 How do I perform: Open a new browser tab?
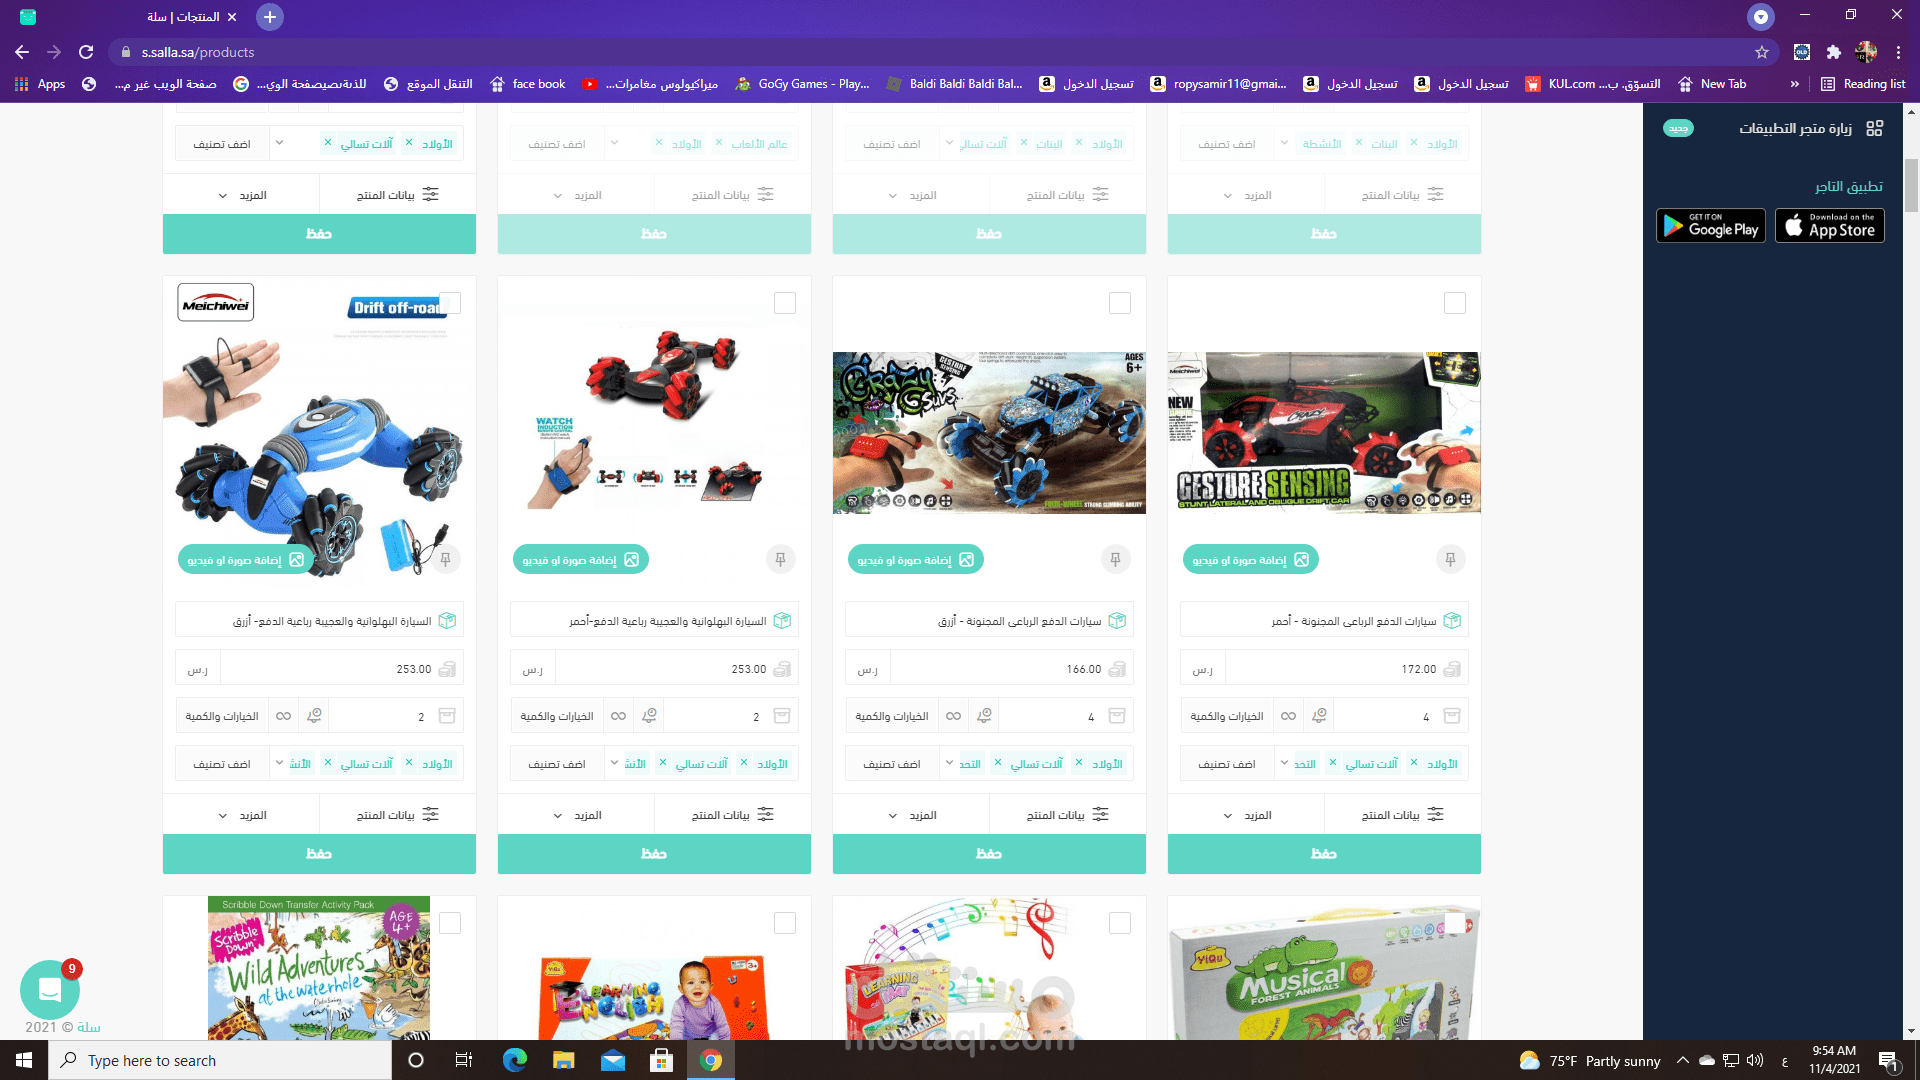point(270,17)
